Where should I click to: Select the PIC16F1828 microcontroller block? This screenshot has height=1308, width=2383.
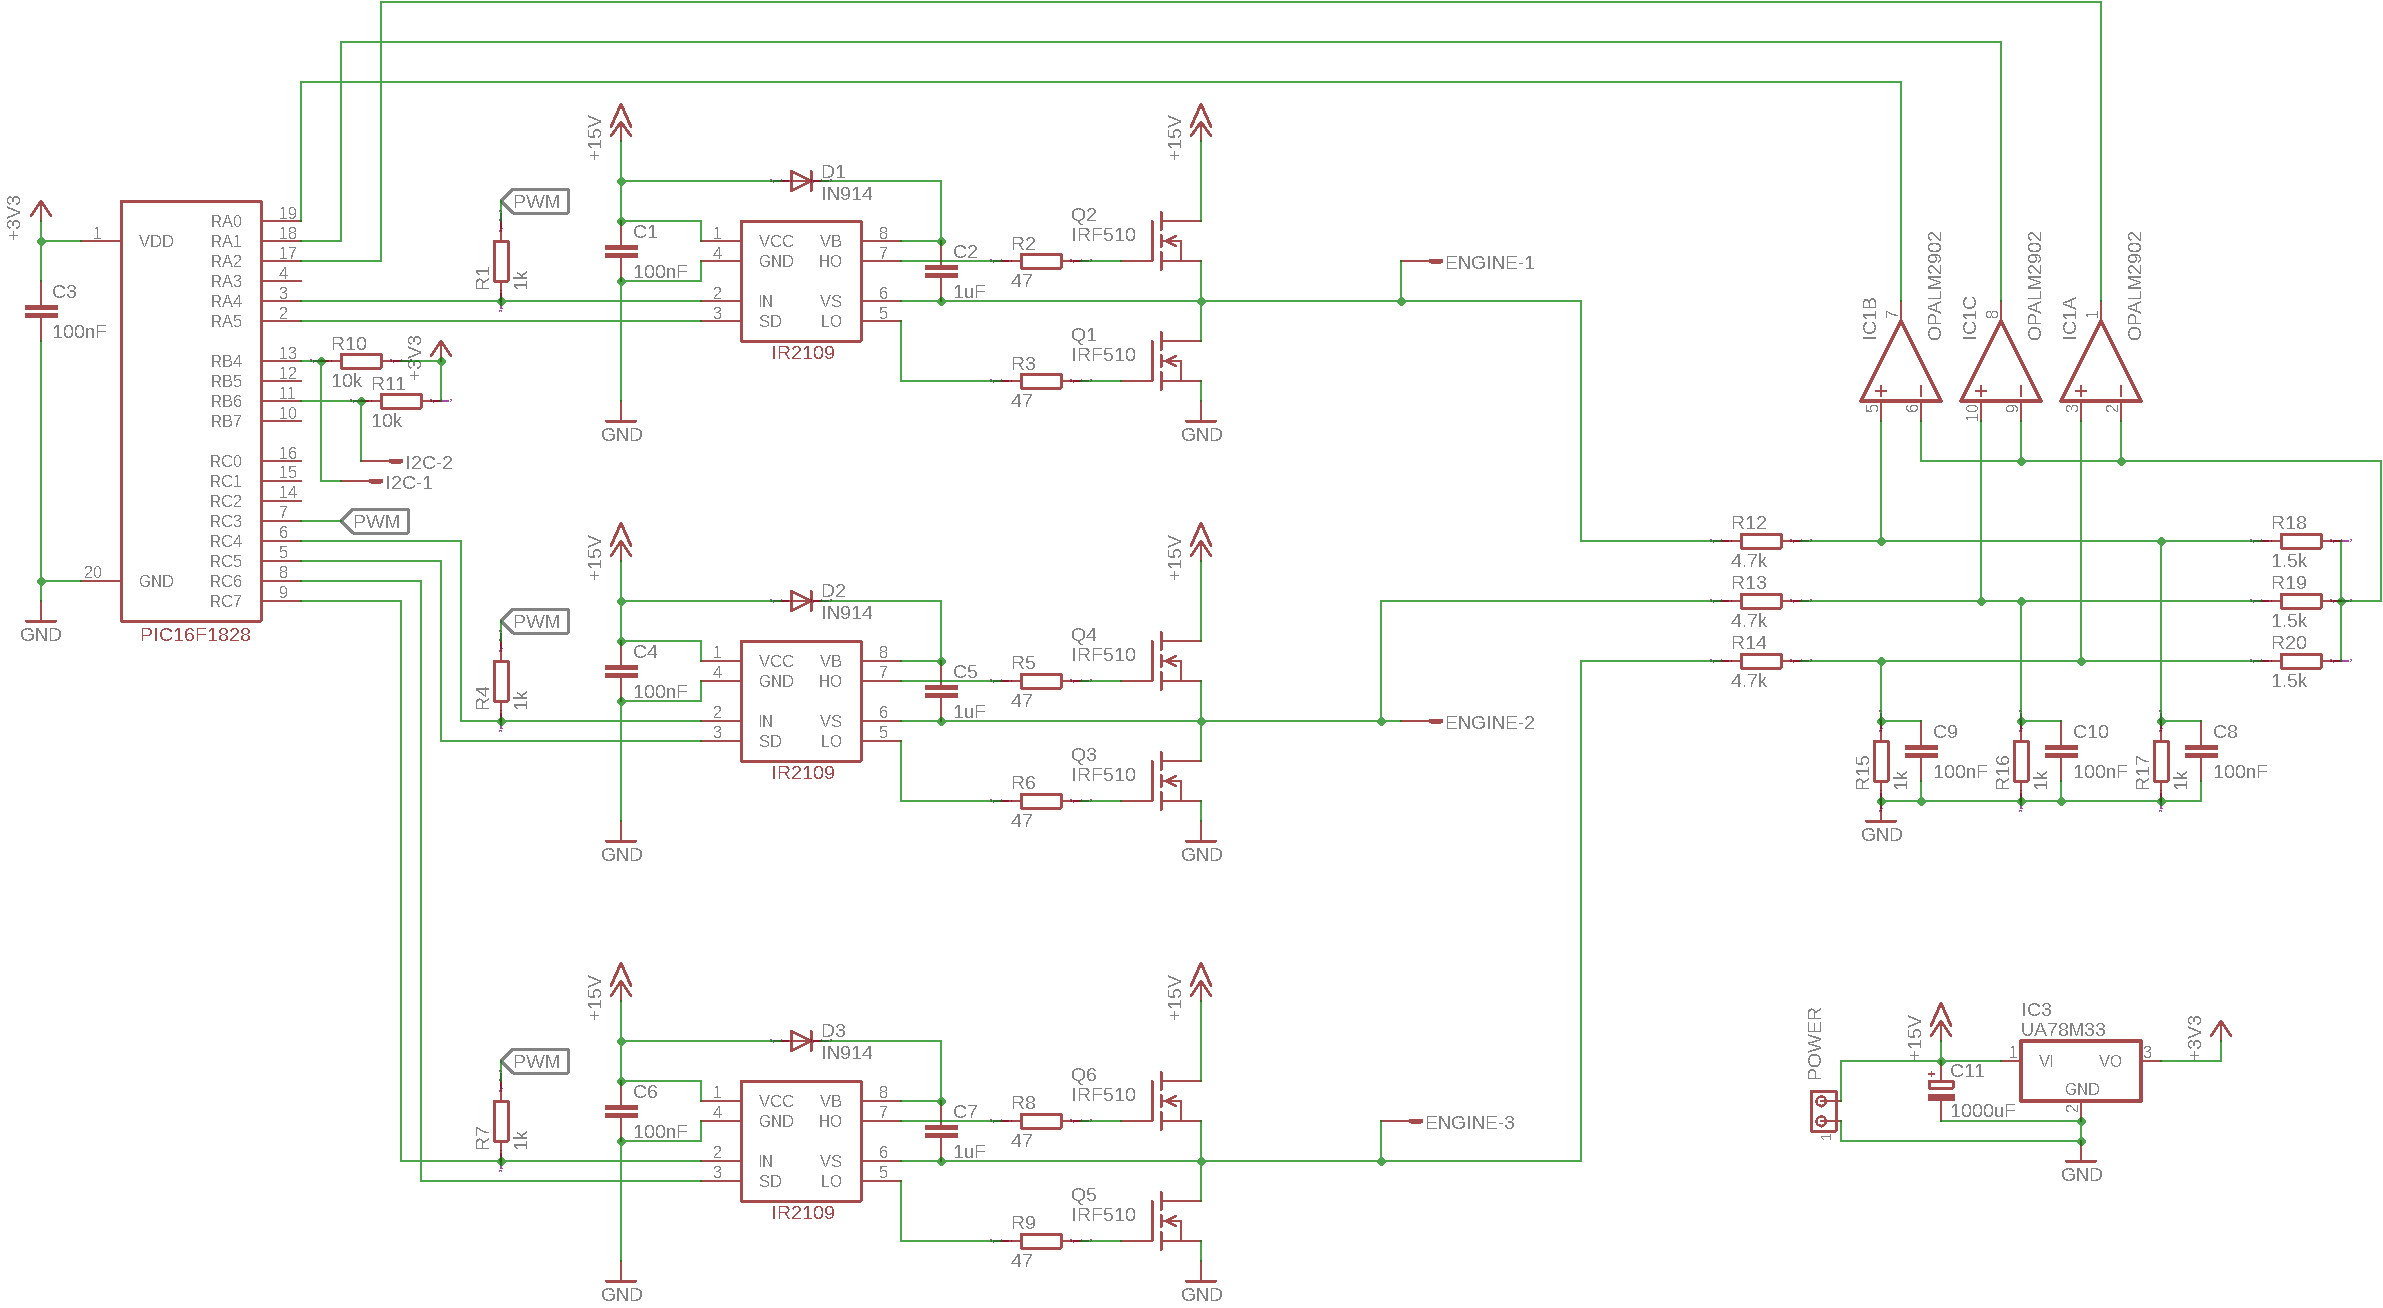click(x=191, y=411)
